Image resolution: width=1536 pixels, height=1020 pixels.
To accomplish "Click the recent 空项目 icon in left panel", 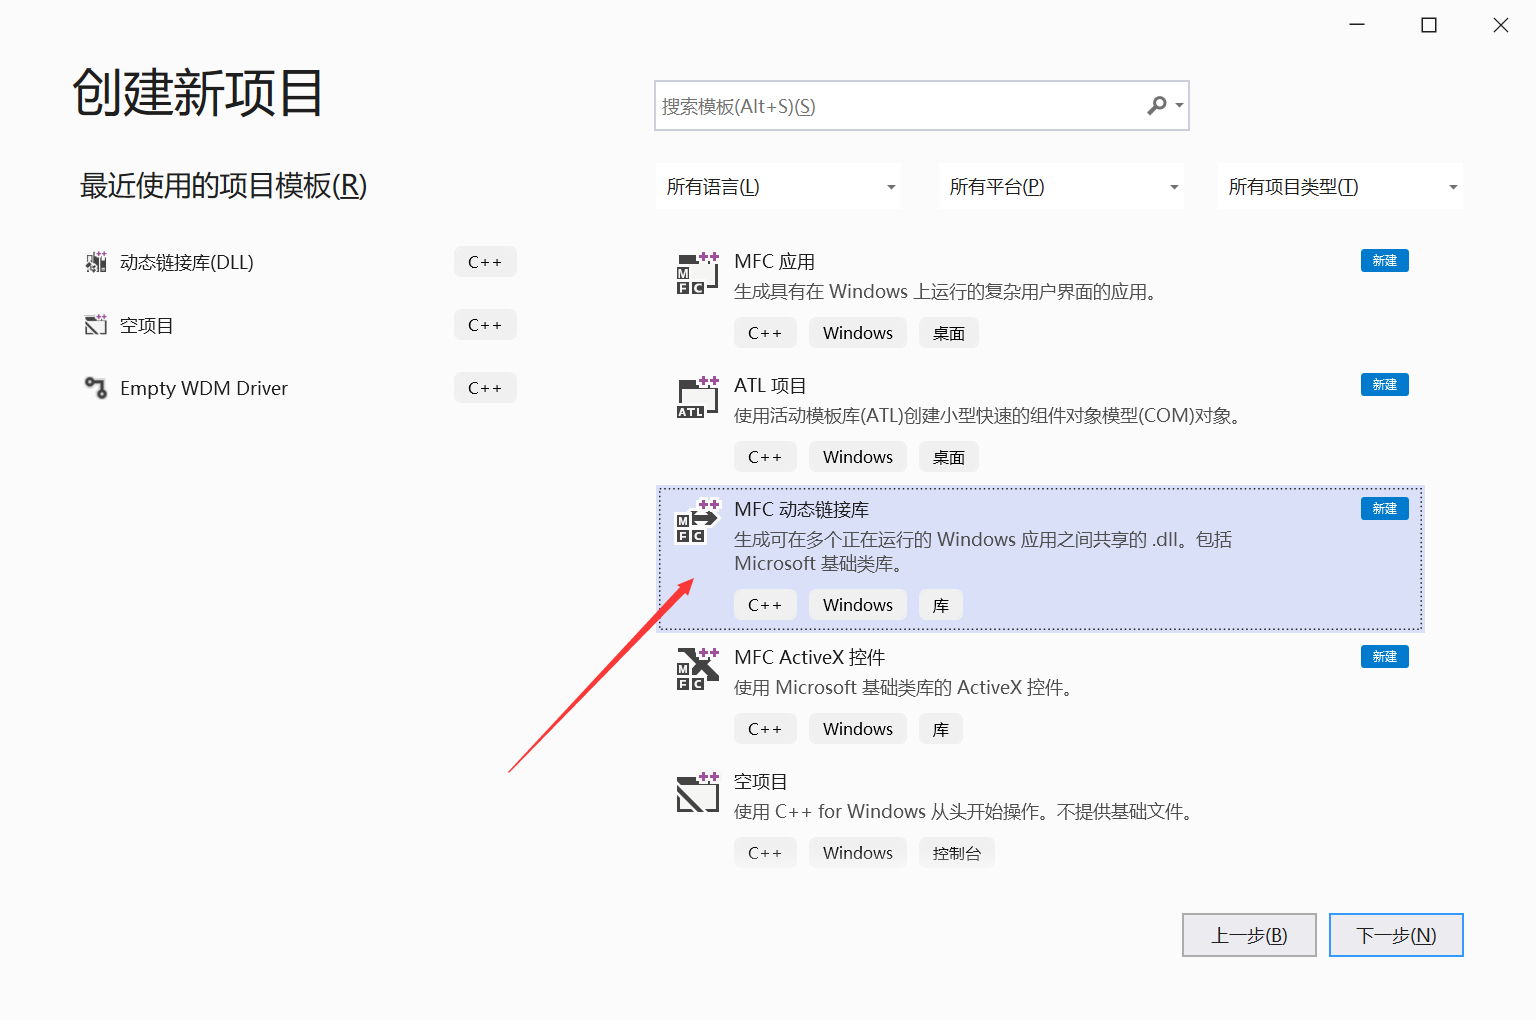I will click(x=96, y=325).
